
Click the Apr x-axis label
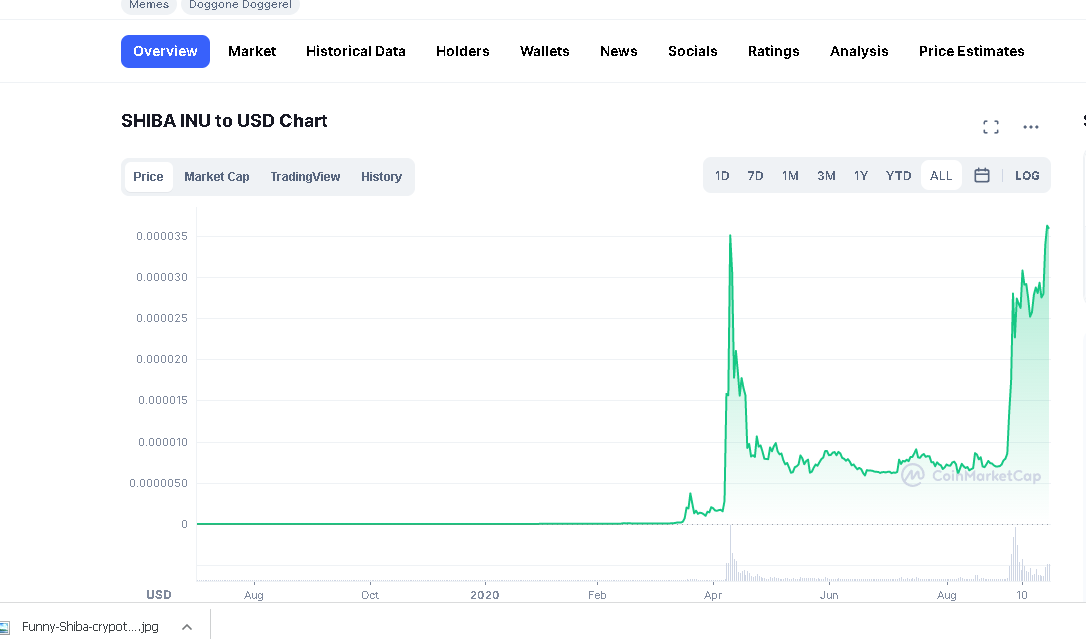pos(713,595)
